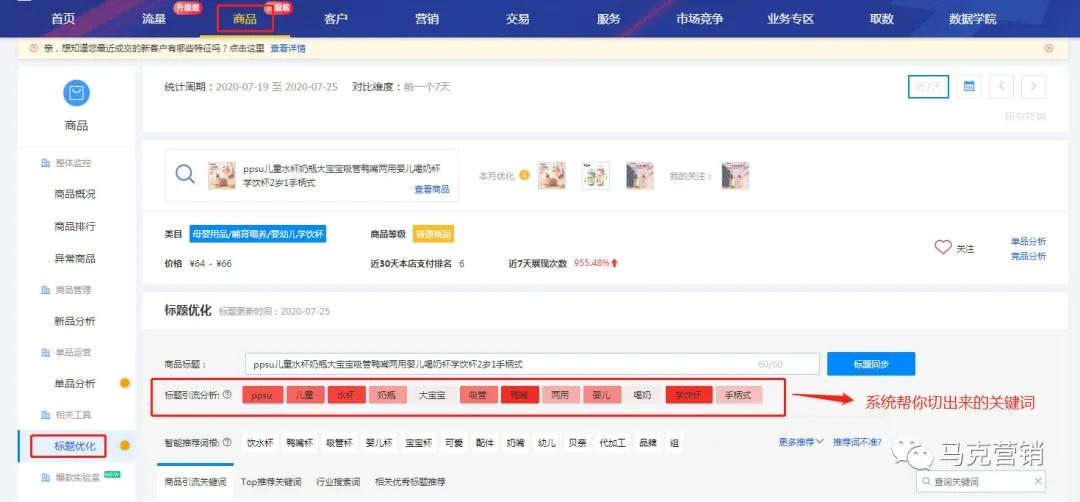Image resolution: width=1080 pixels, height=502 pixels.
Task: Select 标题优化 in the sidebar
Action: click(x=74, y=446)
